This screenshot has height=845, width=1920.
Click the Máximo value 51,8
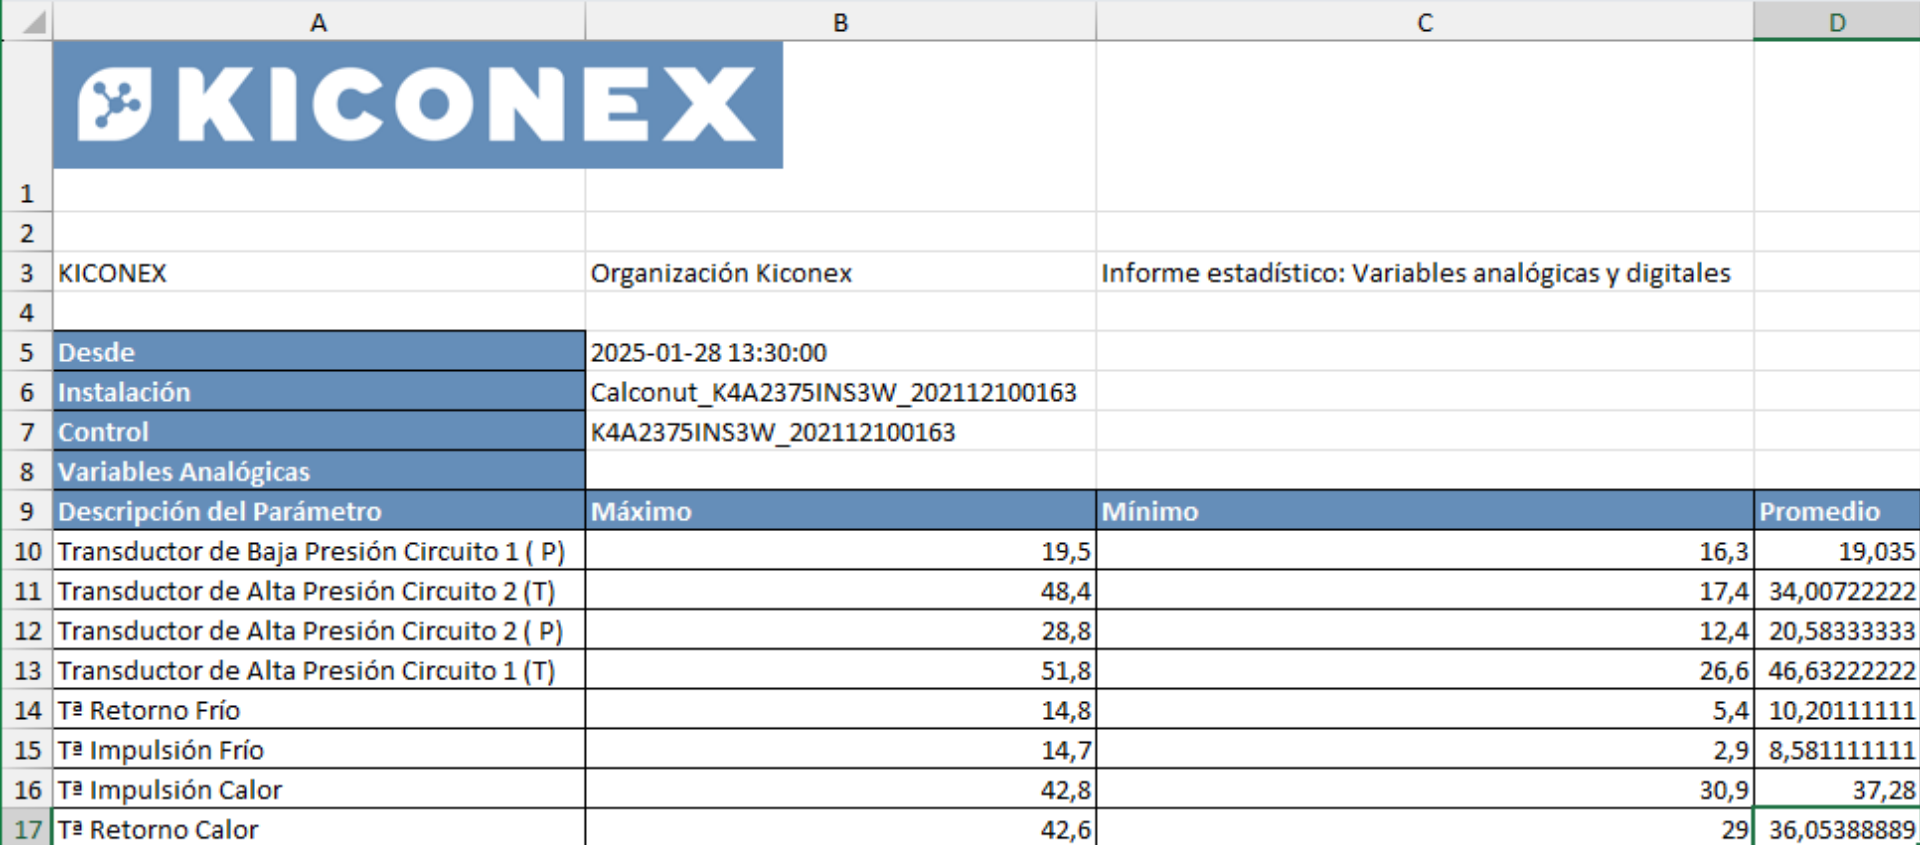(x=840, y=670)
